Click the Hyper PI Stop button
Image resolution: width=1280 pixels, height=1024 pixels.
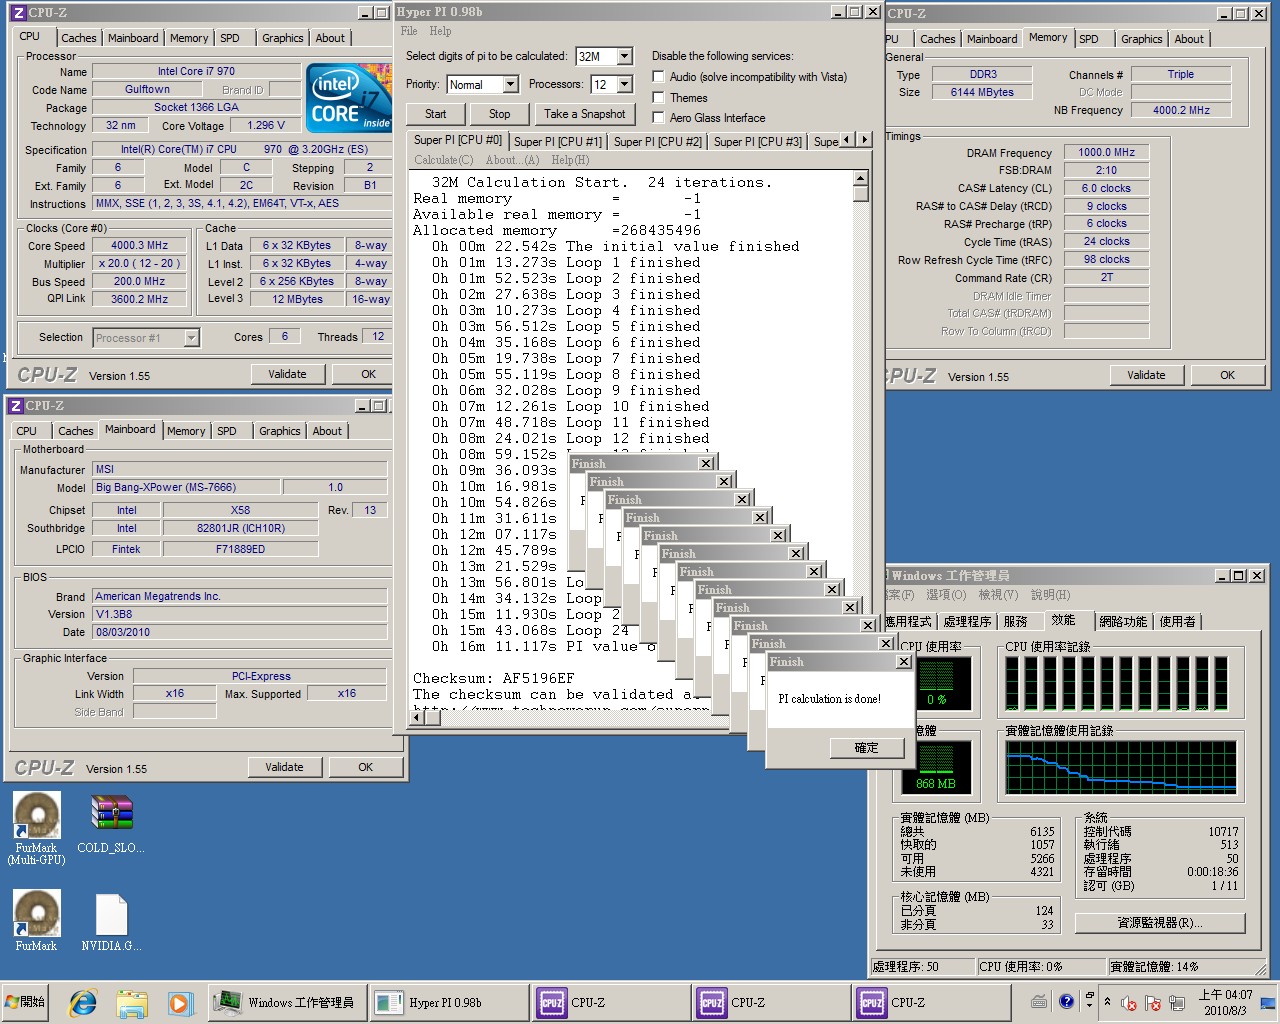coord(499,114)
